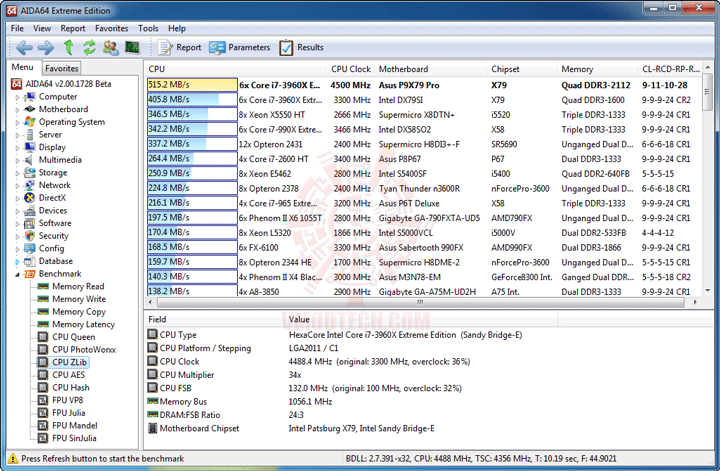The image size is (720, 471).
Task: Select the Security shield icon
Action: pyautogui.click(x=30, y=236)
